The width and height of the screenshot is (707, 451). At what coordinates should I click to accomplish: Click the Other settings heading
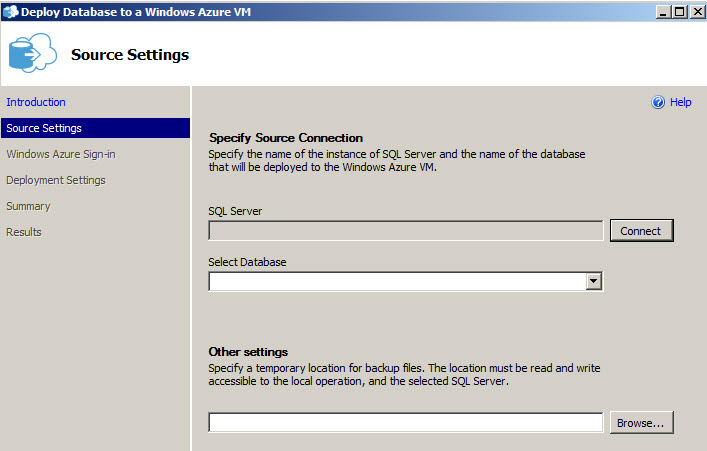coord(248,352)
